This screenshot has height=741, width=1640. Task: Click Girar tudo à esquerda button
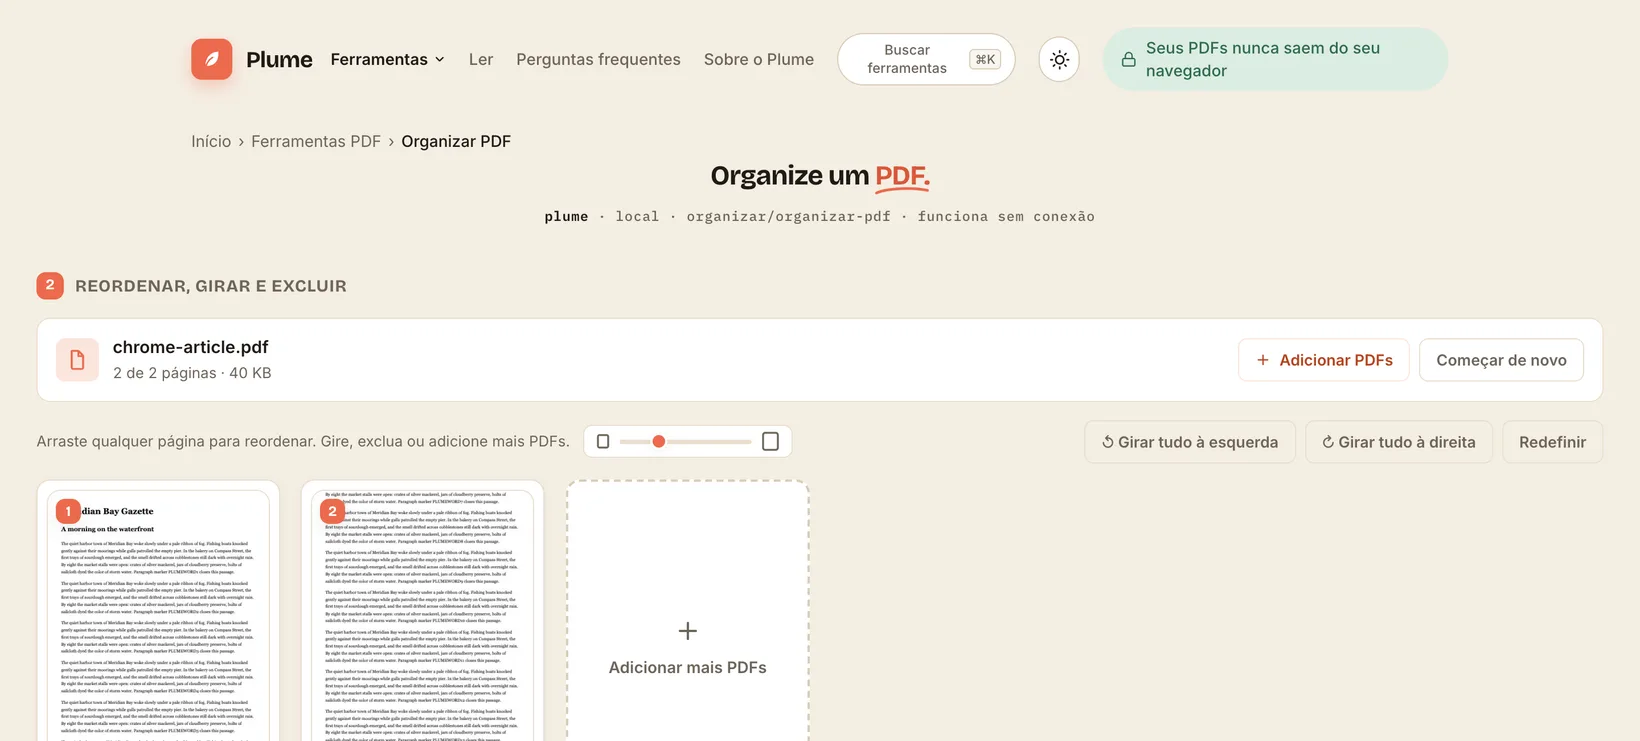coord(1190,442)
